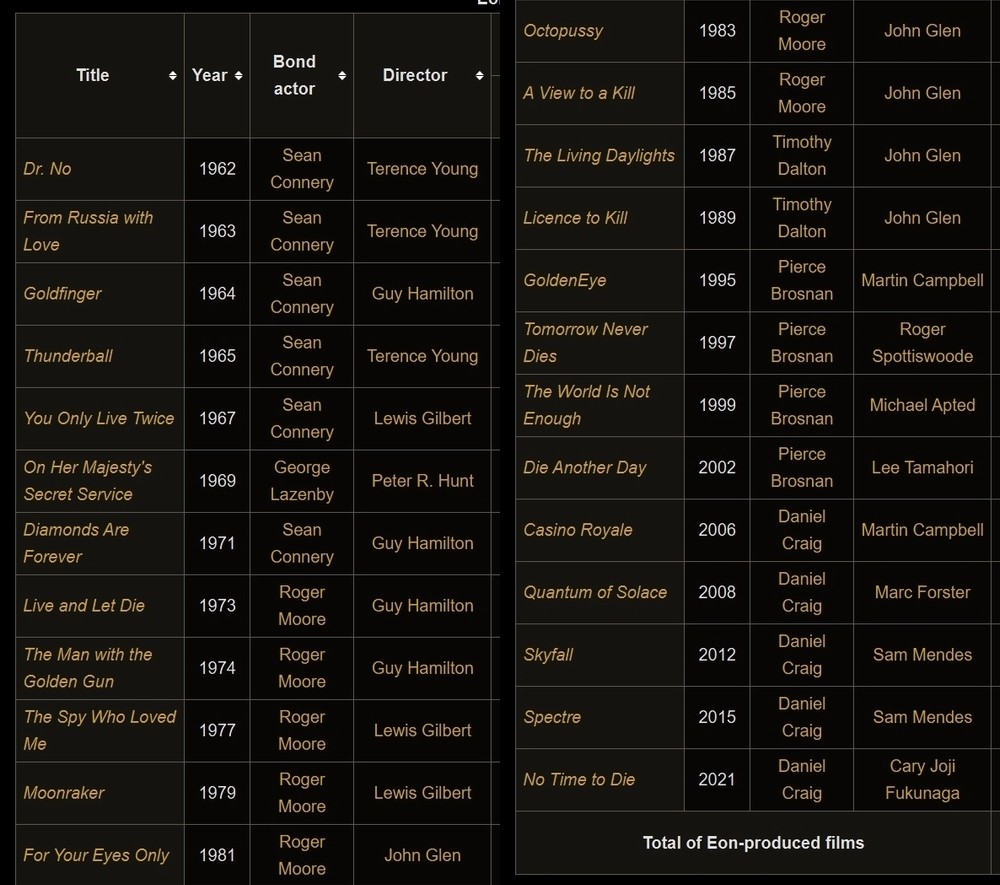Open the Moonraker film link

pos(64,793)
